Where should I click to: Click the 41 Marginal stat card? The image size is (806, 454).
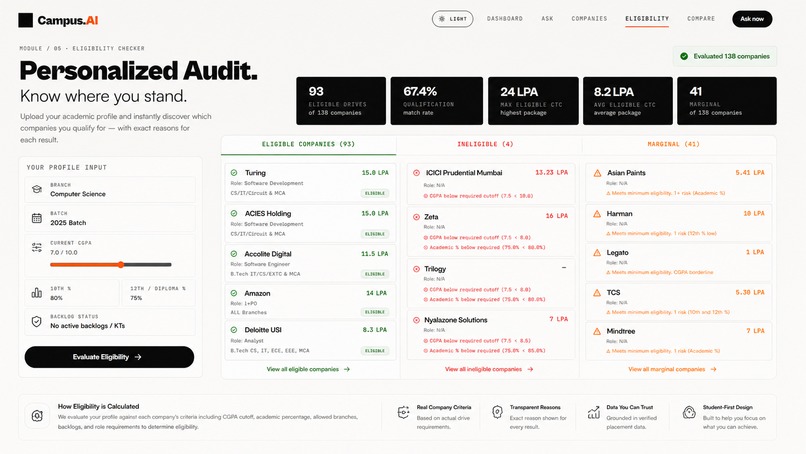pos(727,101)
